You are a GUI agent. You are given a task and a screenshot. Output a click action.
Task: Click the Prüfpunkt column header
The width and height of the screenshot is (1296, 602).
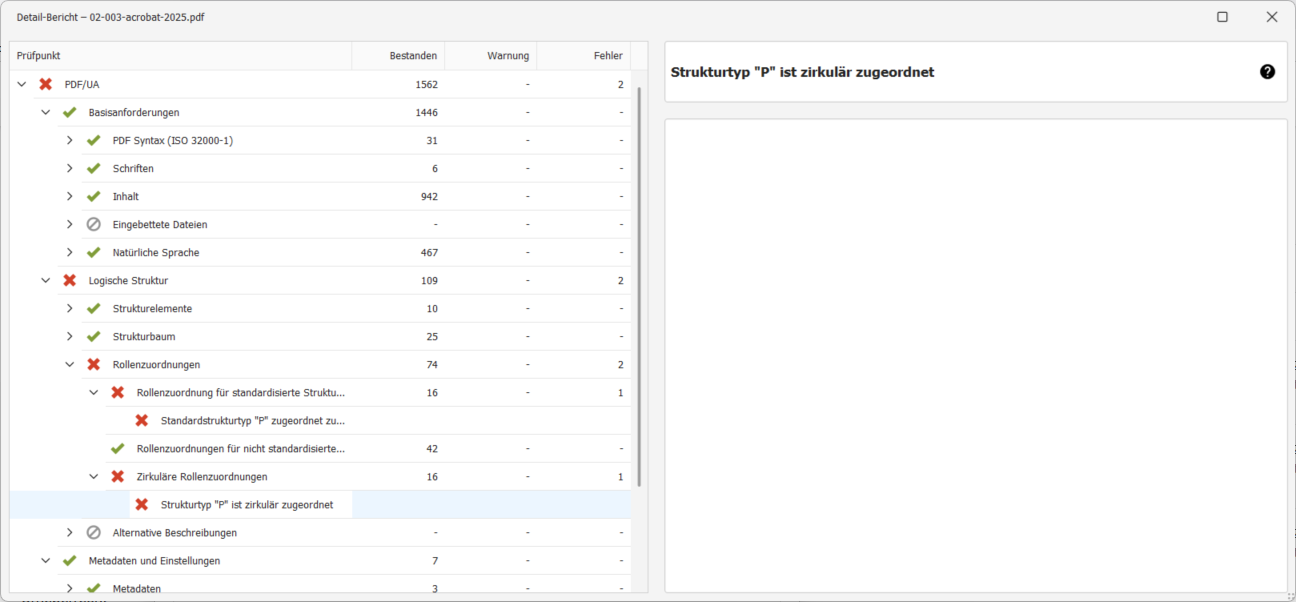180,56
